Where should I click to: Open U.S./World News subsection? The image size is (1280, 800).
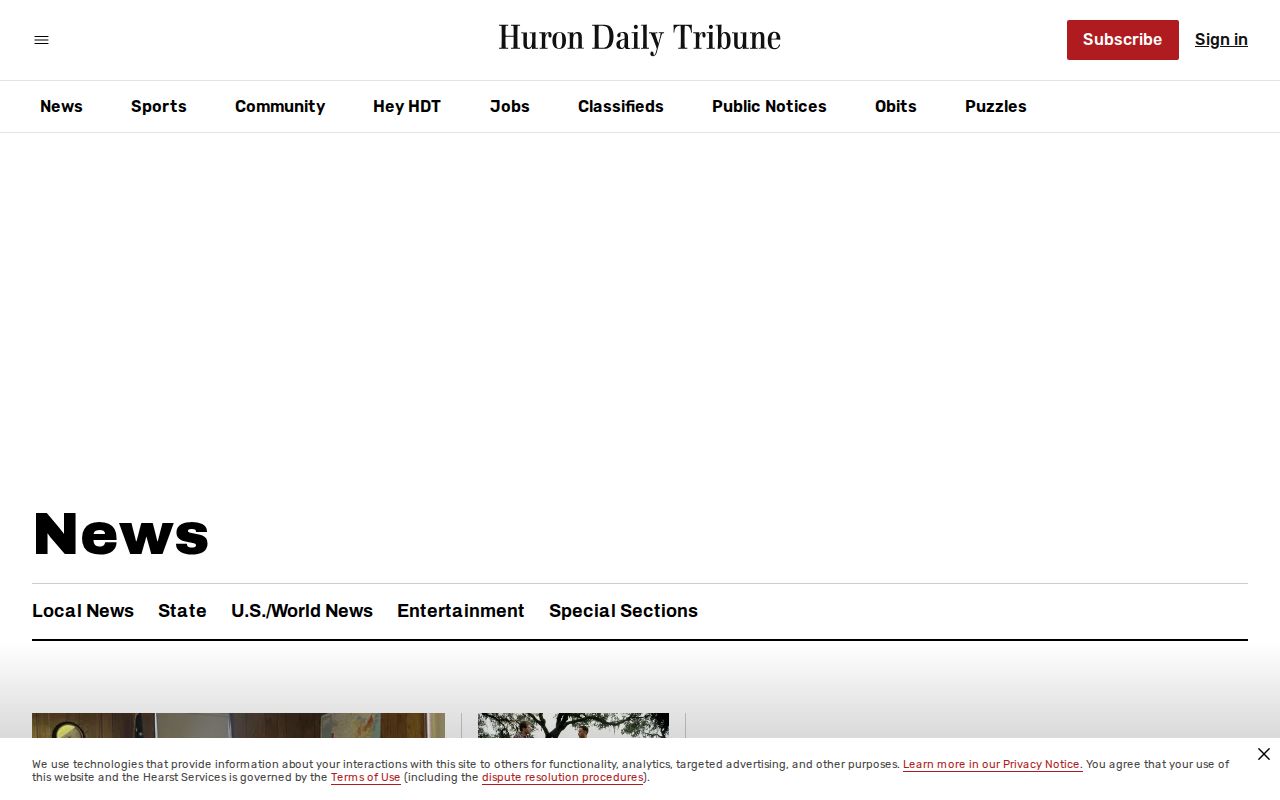point(302,611)
